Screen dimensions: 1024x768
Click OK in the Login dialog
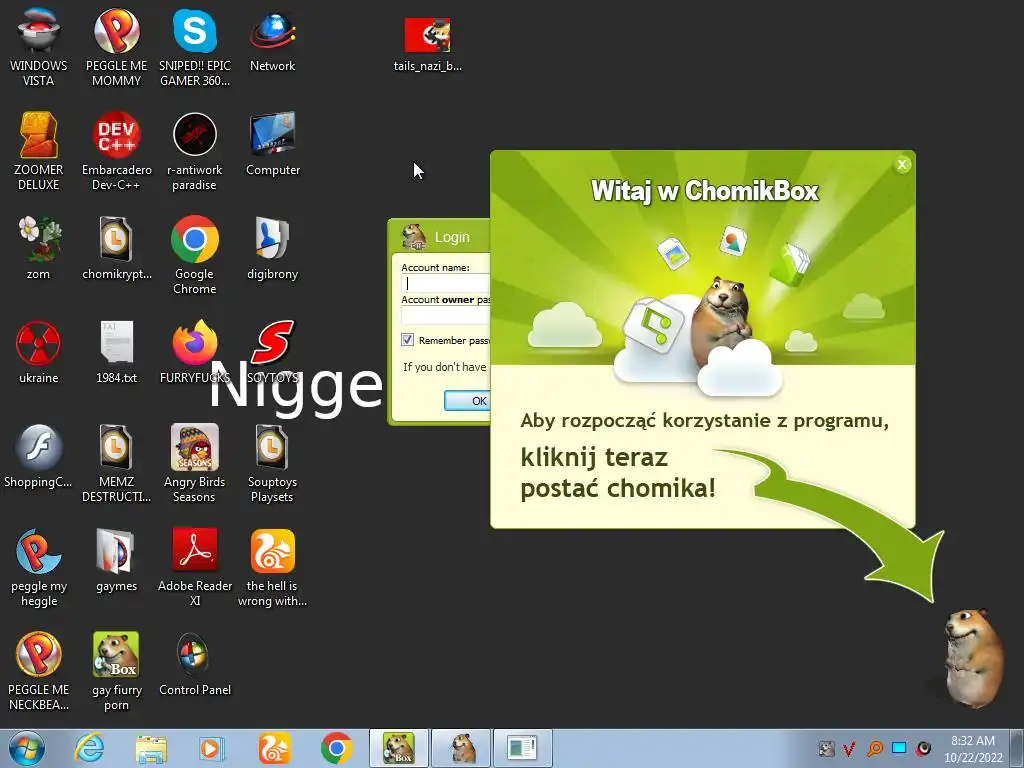point(468,400)
